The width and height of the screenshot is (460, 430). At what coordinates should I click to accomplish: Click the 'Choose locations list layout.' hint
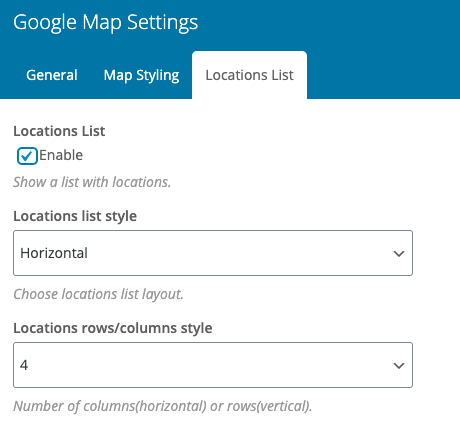click(x=98, y=294)
